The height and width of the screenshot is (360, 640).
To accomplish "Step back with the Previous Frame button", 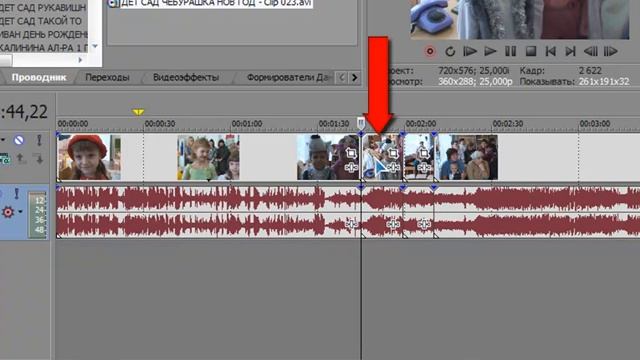I will [590, 51].
